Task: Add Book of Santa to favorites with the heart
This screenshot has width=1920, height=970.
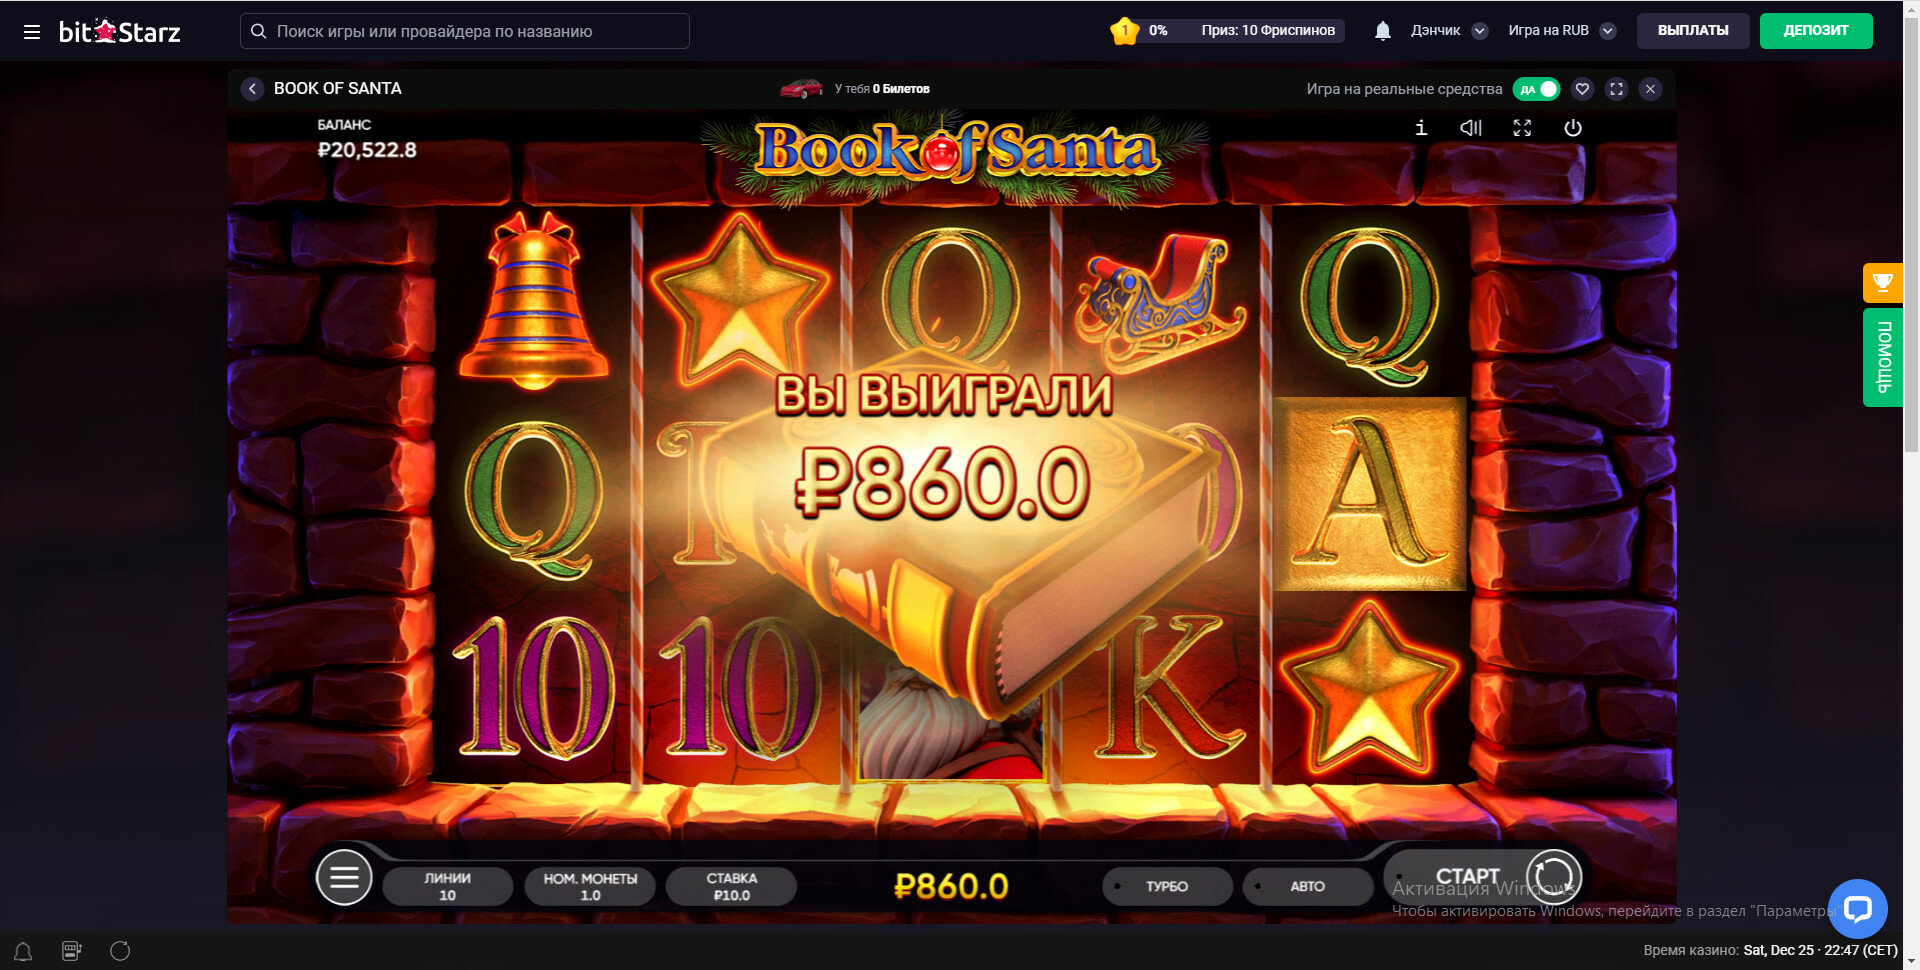Action: pos(1582,89)
